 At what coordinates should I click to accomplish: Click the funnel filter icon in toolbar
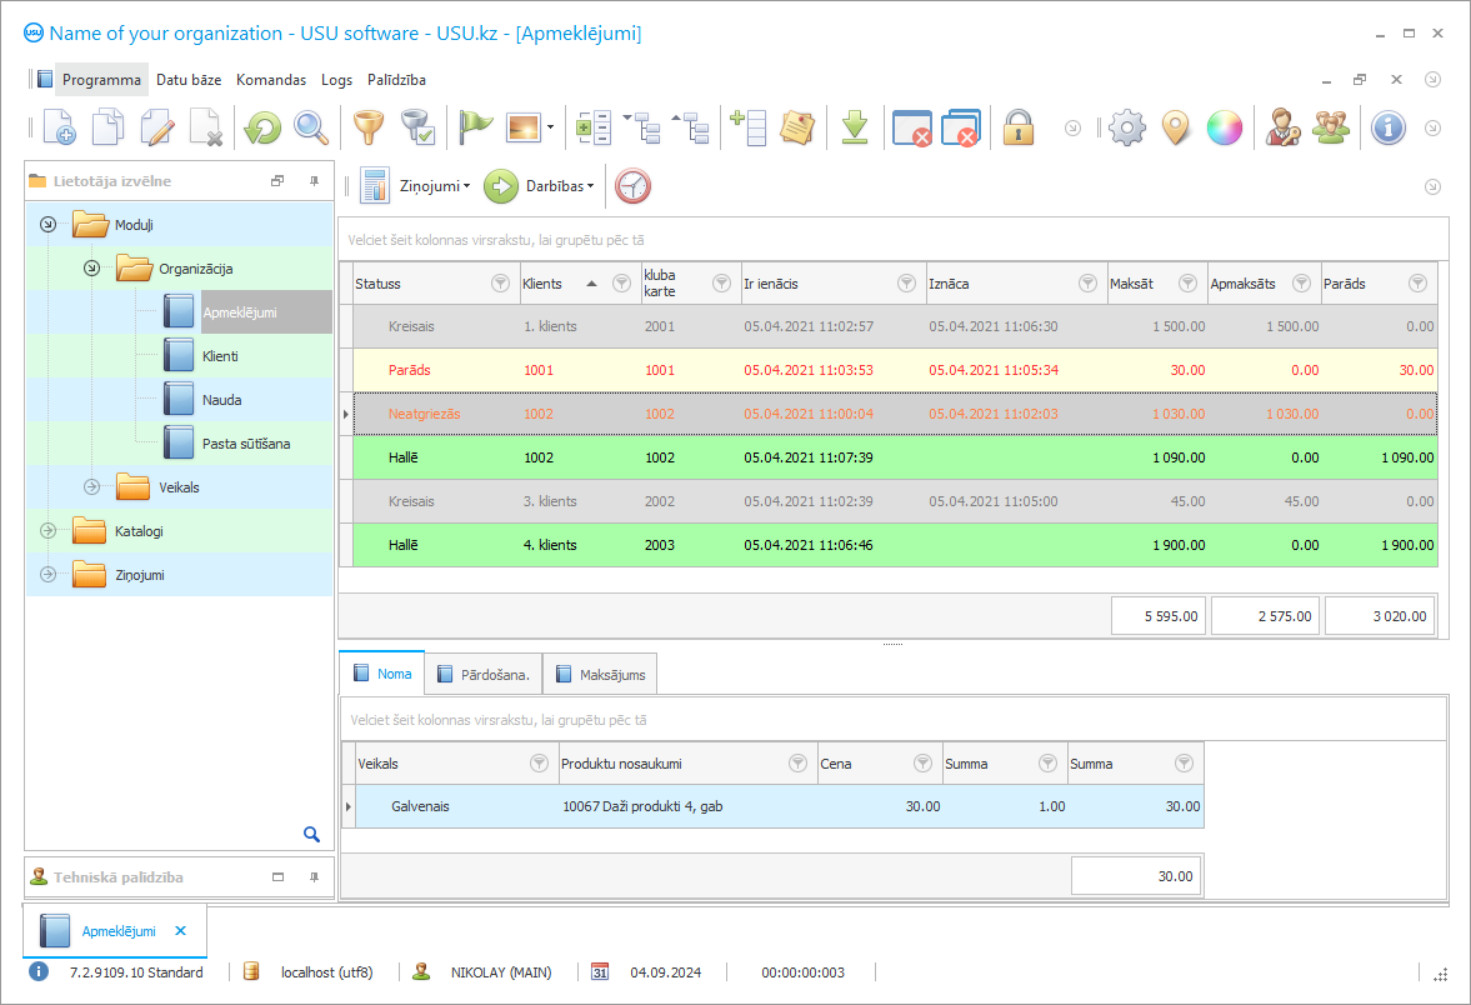tap(369, 128)
